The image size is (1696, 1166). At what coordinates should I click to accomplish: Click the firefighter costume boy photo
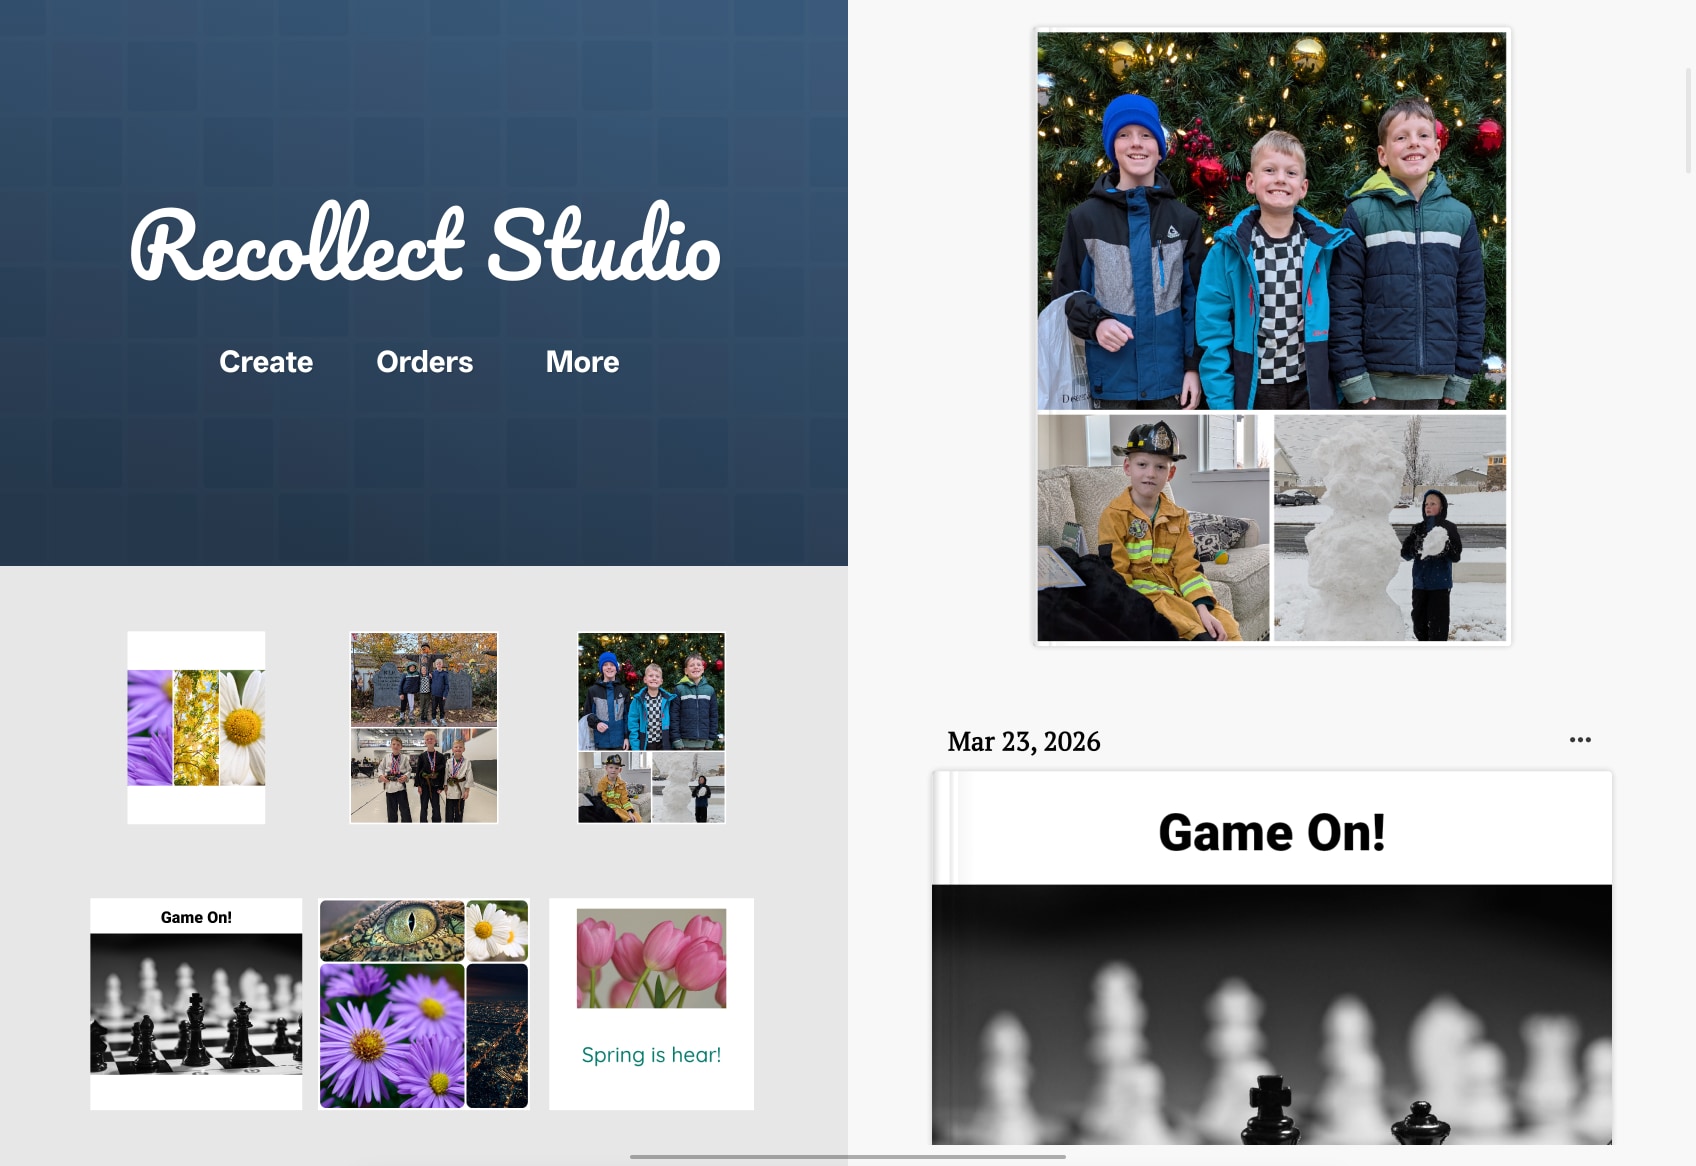tap(1153, 528)
